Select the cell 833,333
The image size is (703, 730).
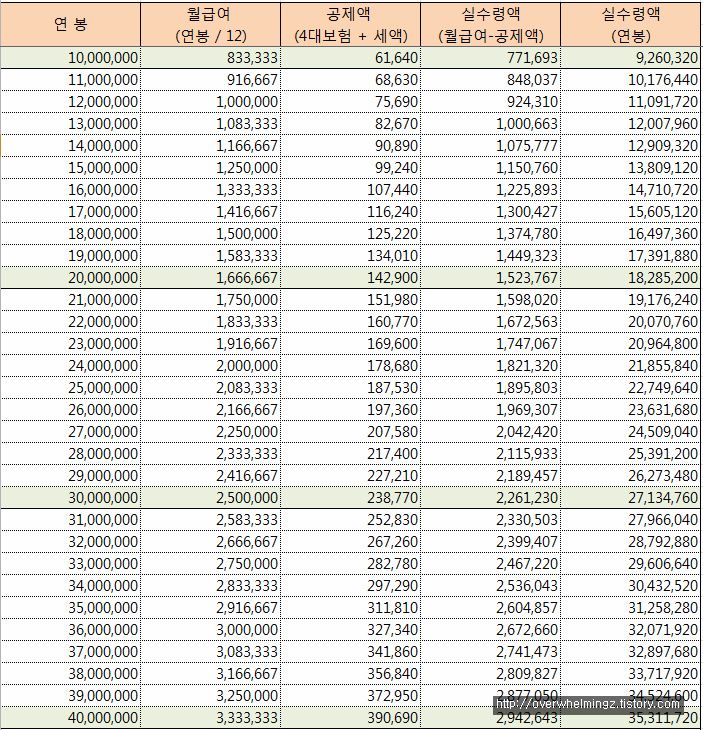(x=210, y=58)
